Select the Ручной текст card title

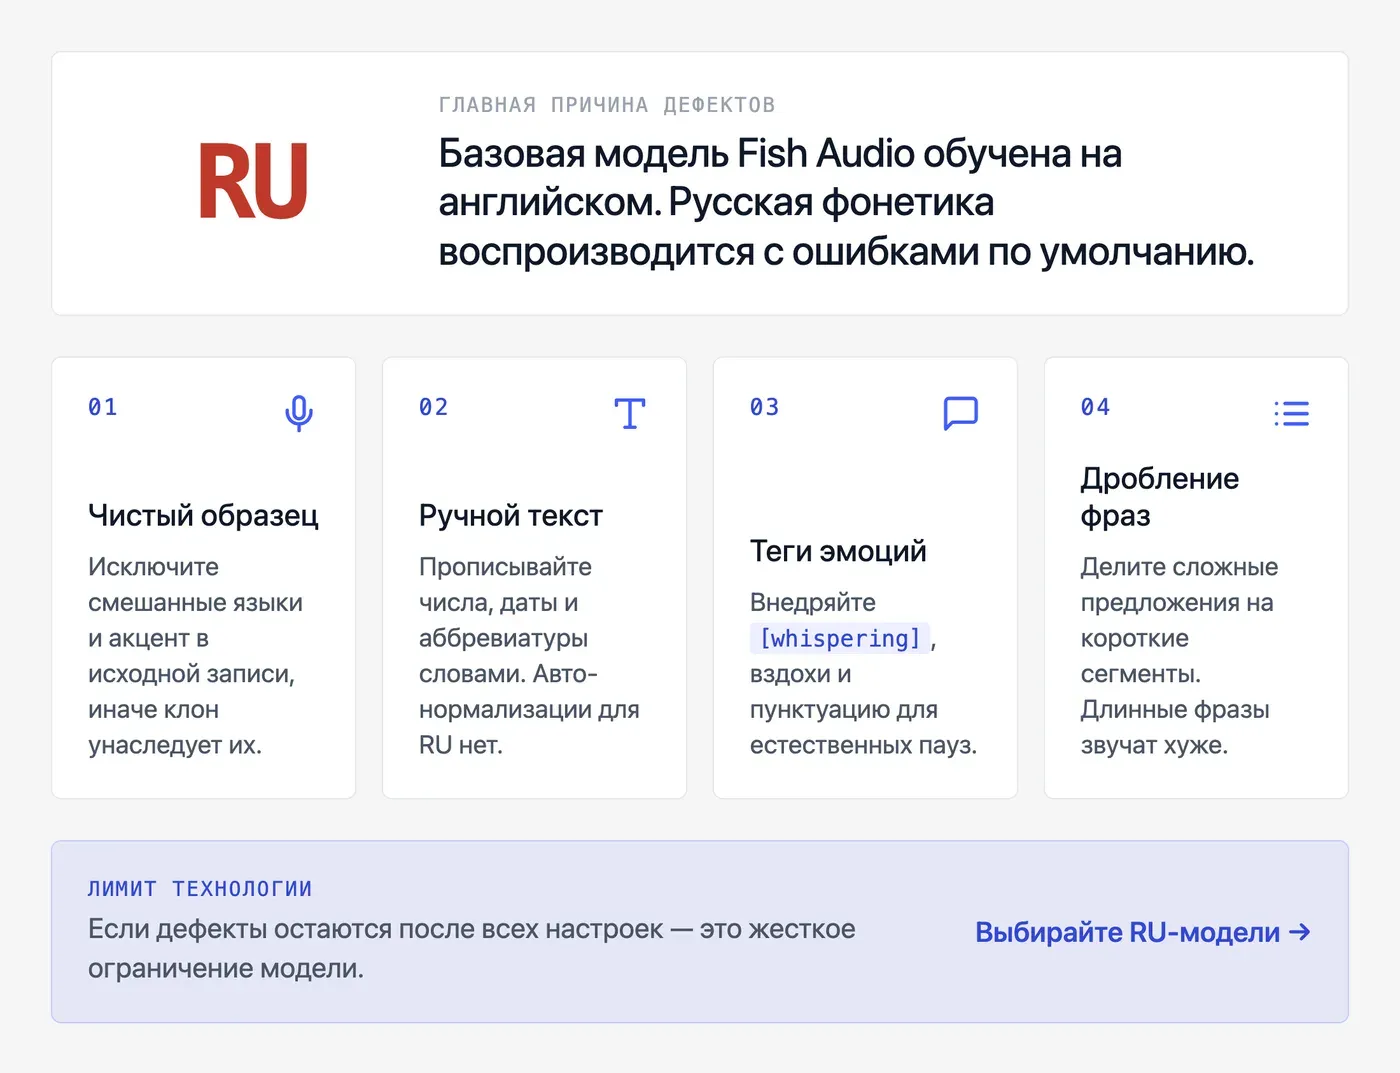[511, 515]
